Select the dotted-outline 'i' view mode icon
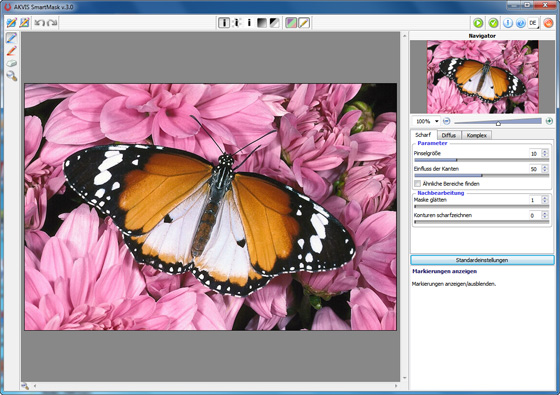Screen dimensions: 560x395 (x=237, y=23)
